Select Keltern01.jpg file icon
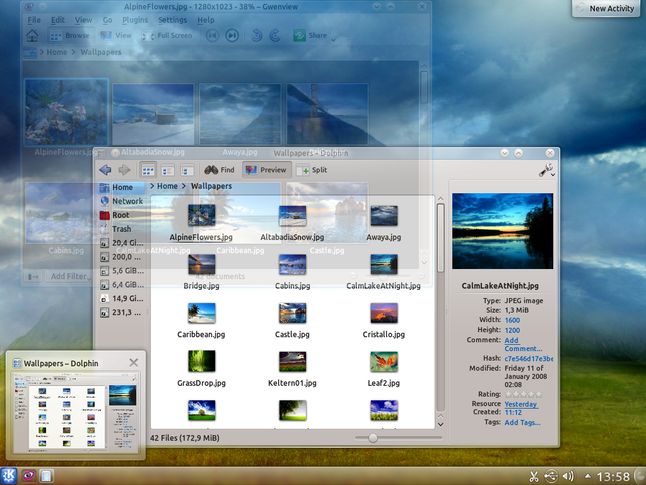The width and height of the screenshot is (646, 485). [x=292, y=361]
